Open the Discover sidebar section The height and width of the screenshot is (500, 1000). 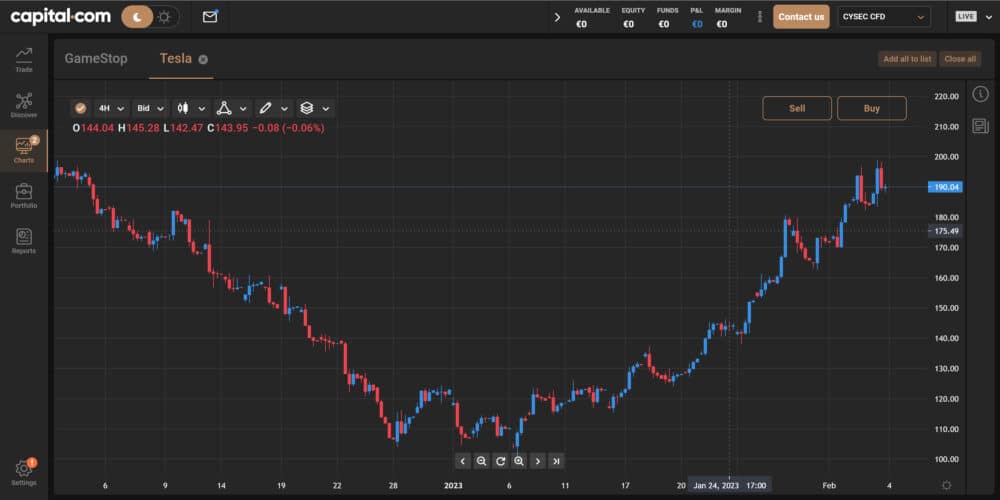pos(24,105)
